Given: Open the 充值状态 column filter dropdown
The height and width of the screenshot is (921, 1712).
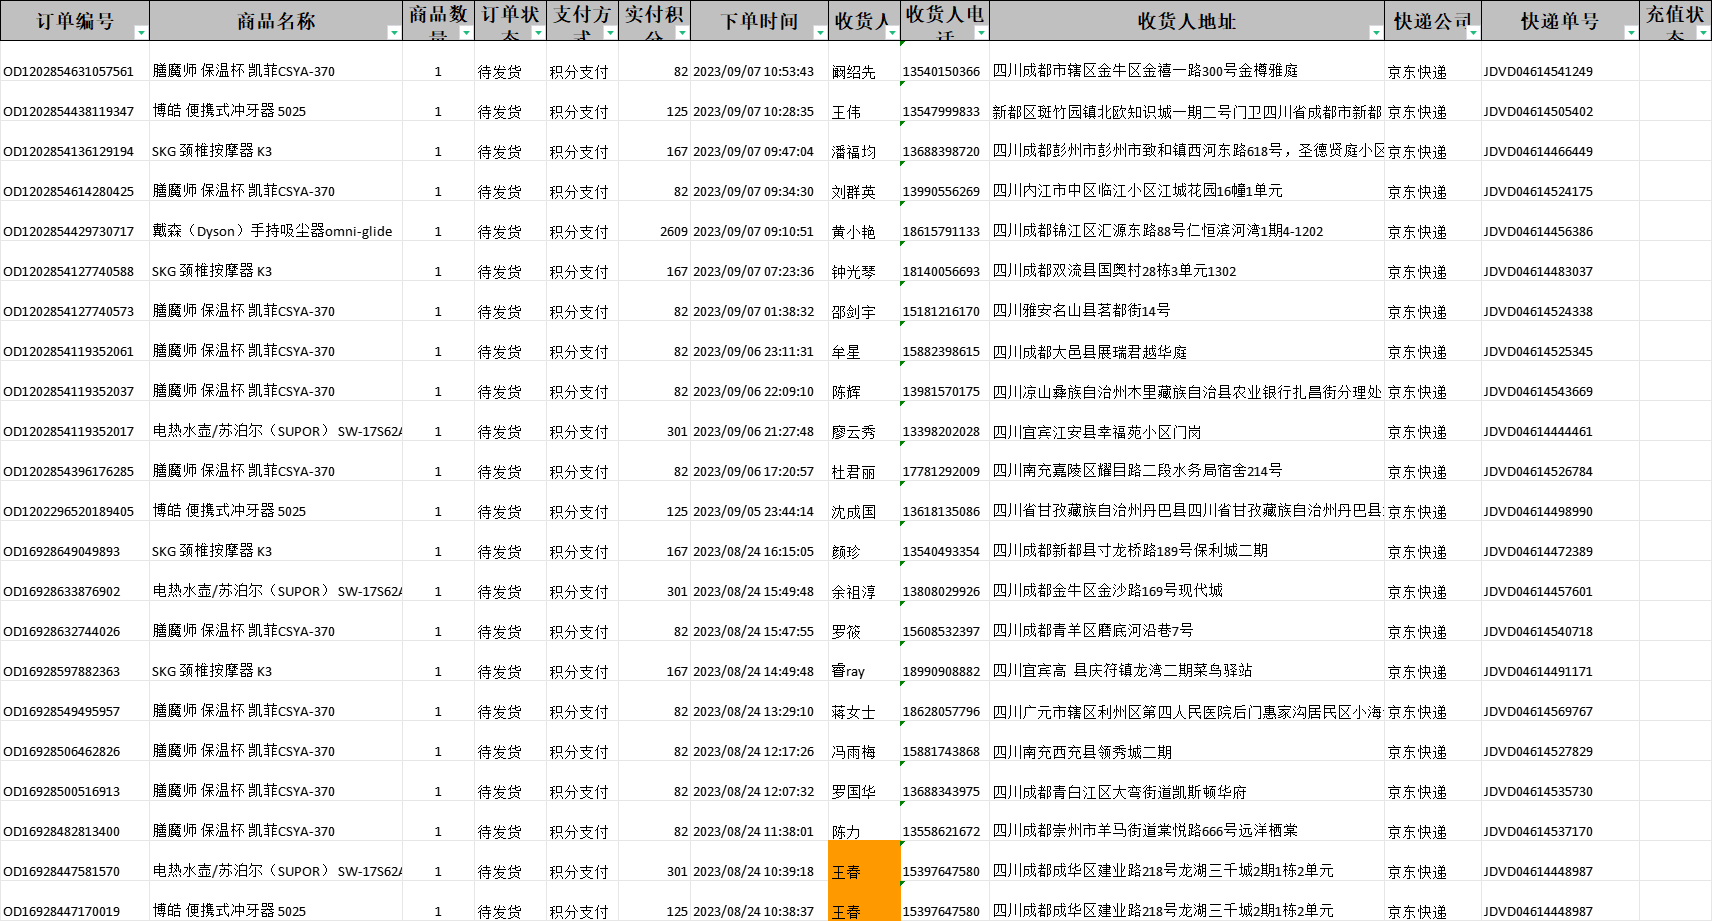Looking at the screenshot, I should [x=1703, y=33].
